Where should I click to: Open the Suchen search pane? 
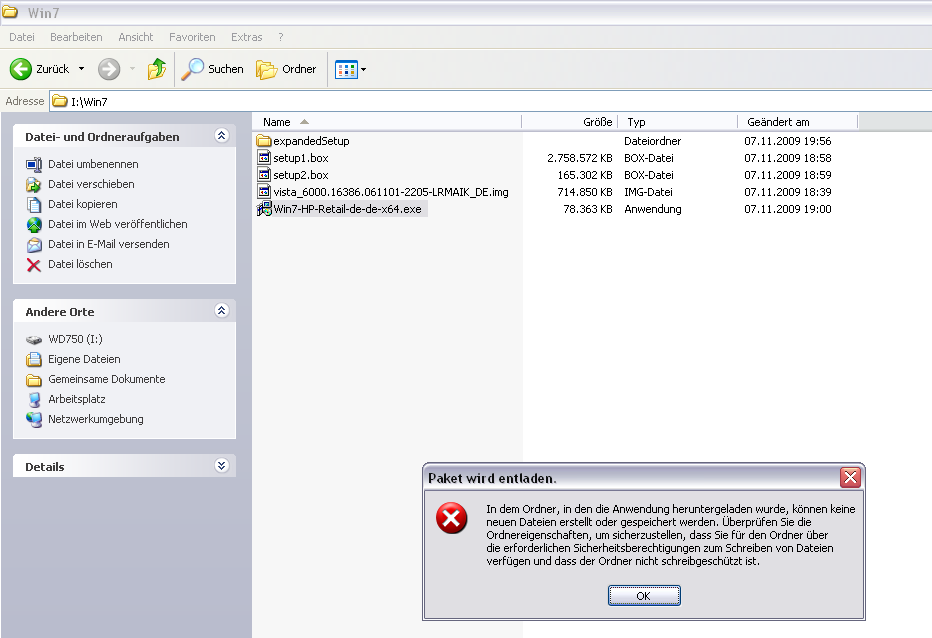tap(212, 69)
